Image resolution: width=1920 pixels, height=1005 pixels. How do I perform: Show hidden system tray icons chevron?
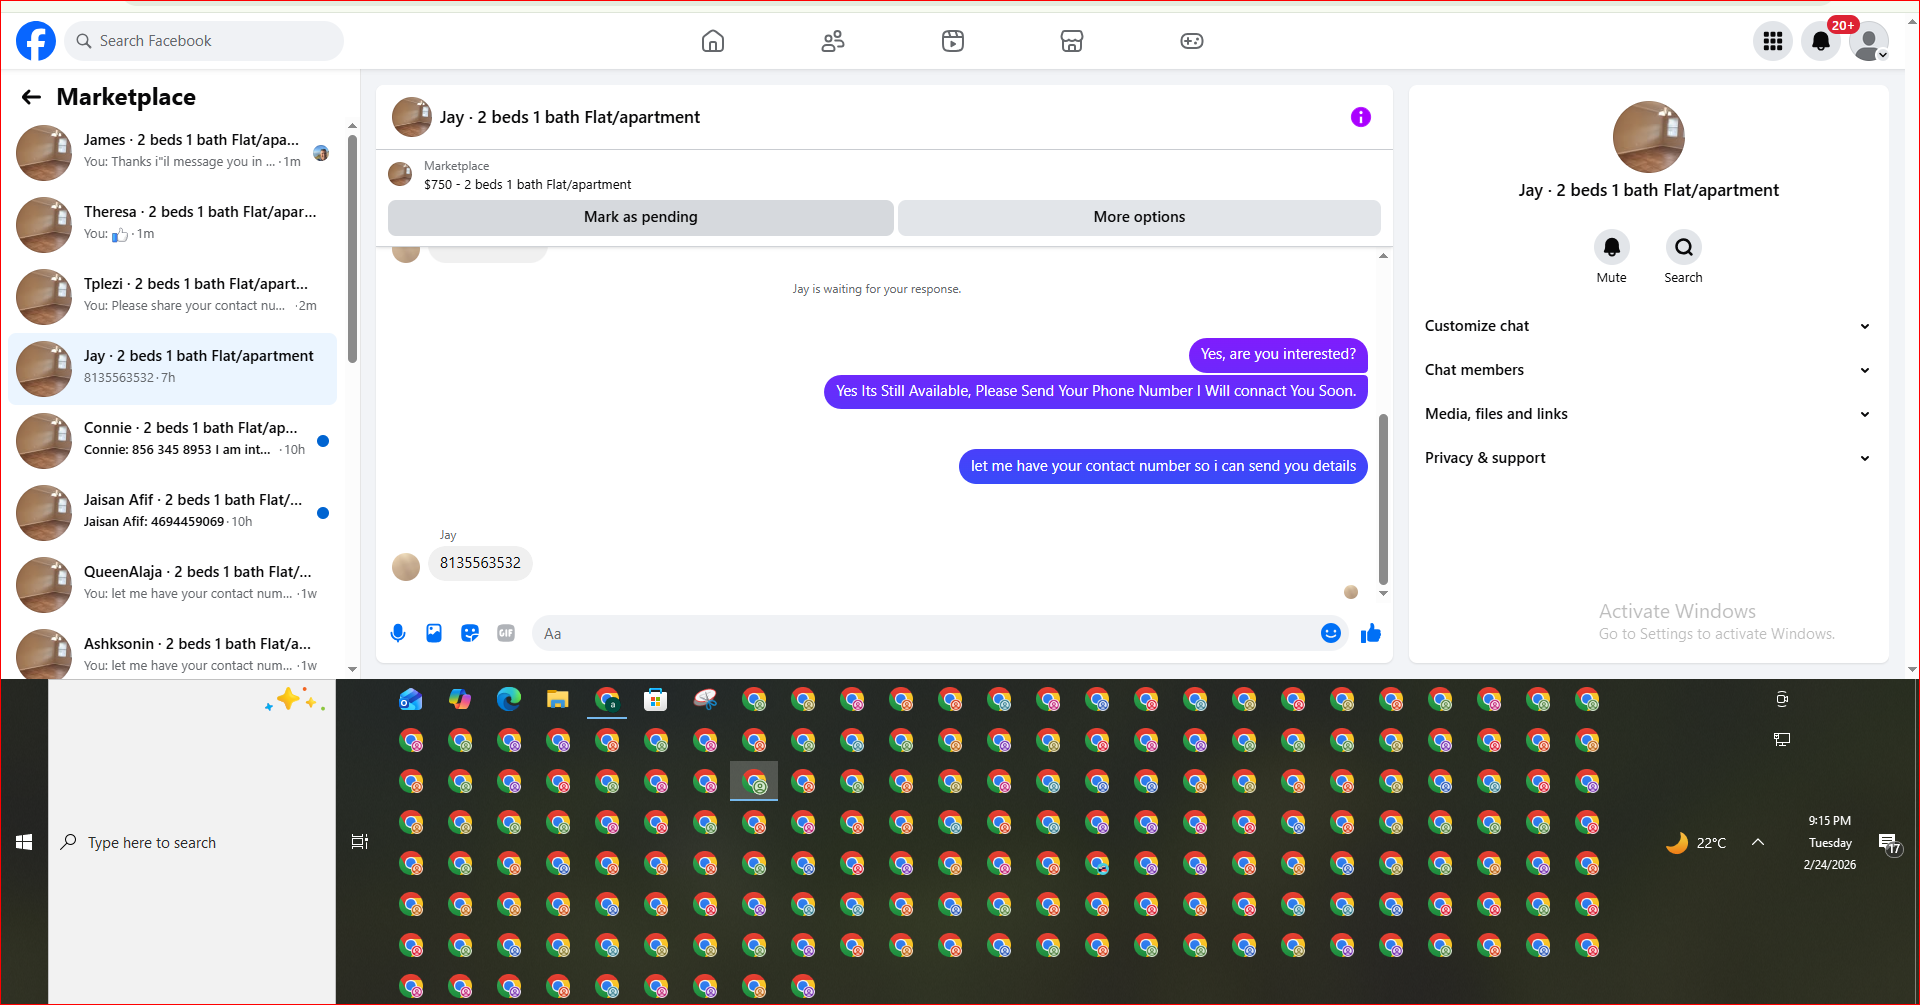(x=1758, y=842)
